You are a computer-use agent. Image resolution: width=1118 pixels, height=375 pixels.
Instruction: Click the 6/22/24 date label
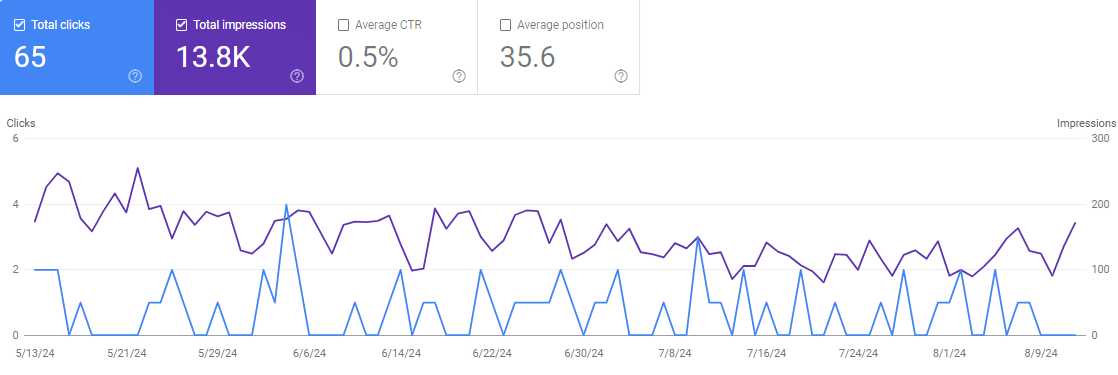[x=492, y=353]
